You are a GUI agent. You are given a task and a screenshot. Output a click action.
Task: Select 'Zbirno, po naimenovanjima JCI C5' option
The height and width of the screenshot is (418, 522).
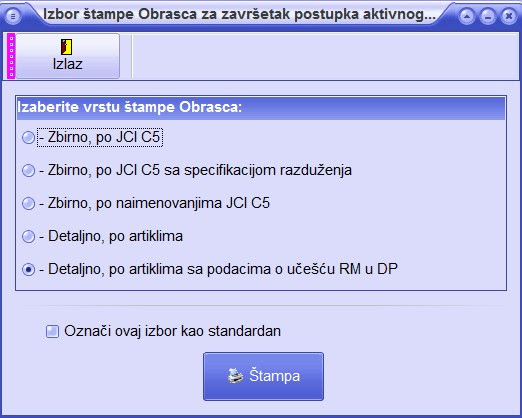[28, 203]
